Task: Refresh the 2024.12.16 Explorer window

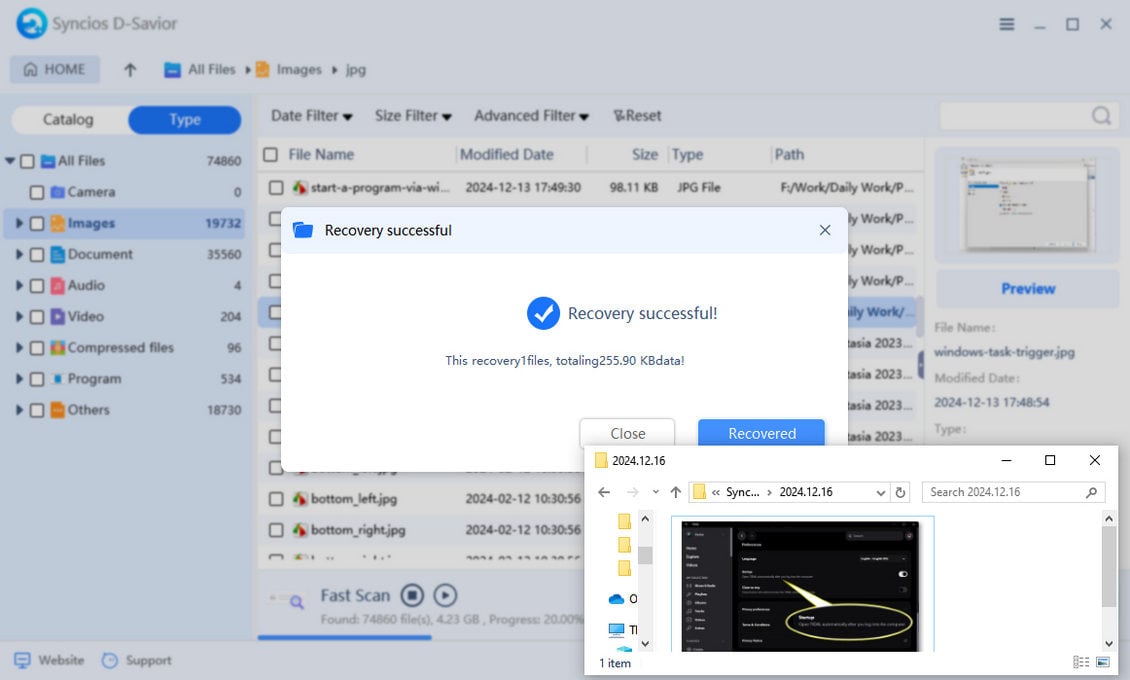Action: point(900,493)
